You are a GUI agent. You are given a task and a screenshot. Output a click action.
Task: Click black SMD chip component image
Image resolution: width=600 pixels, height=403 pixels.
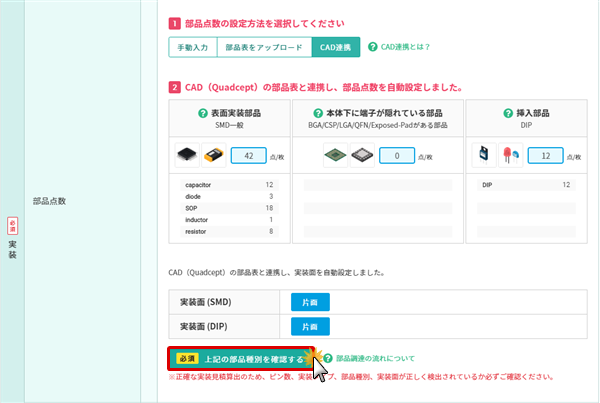[x=187, y=155]
